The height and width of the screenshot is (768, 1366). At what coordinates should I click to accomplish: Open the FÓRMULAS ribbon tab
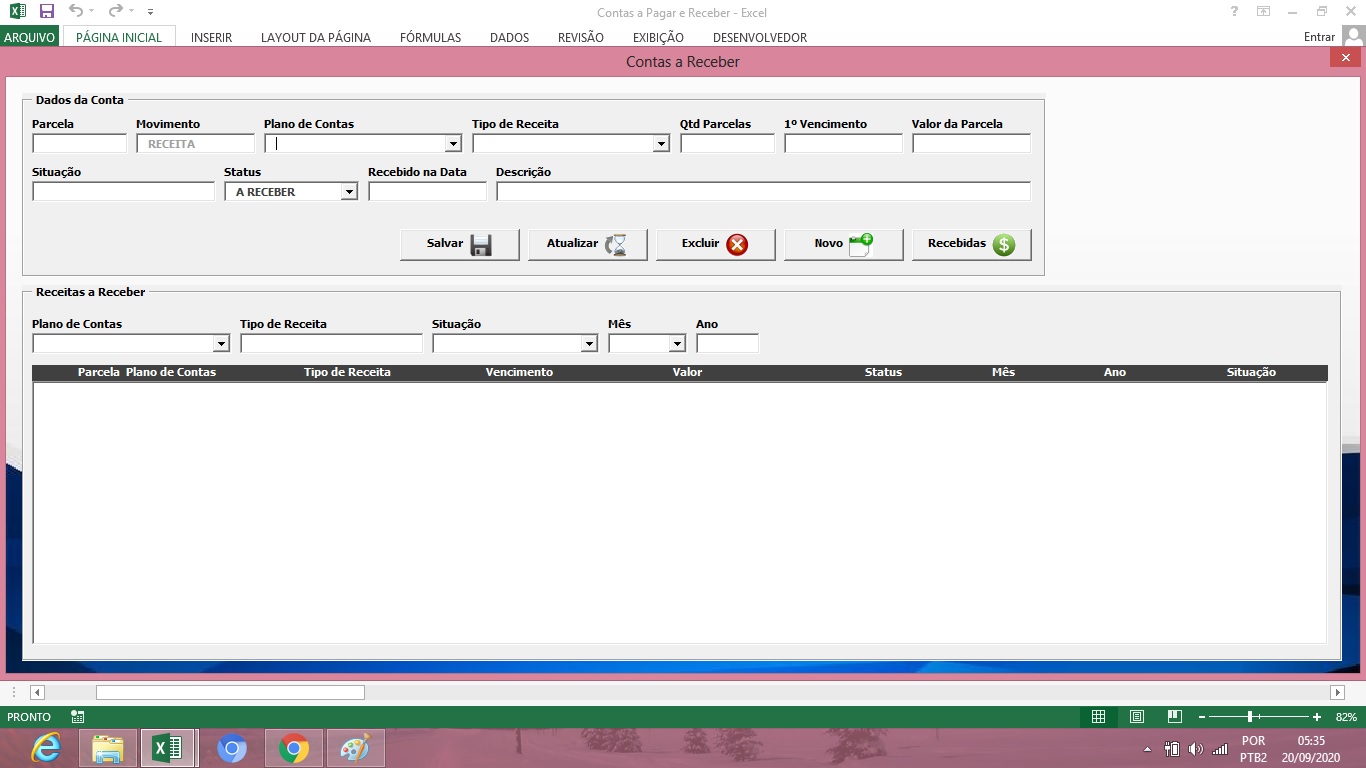pos(430,37)
